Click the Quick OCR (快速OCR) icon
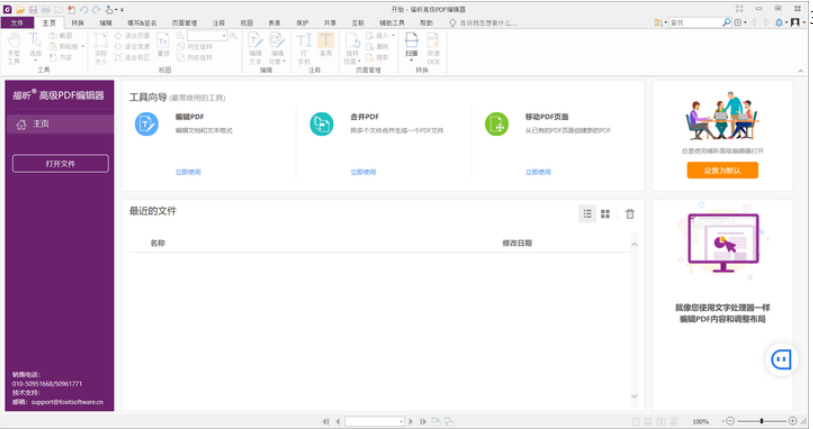 (433, 48)
